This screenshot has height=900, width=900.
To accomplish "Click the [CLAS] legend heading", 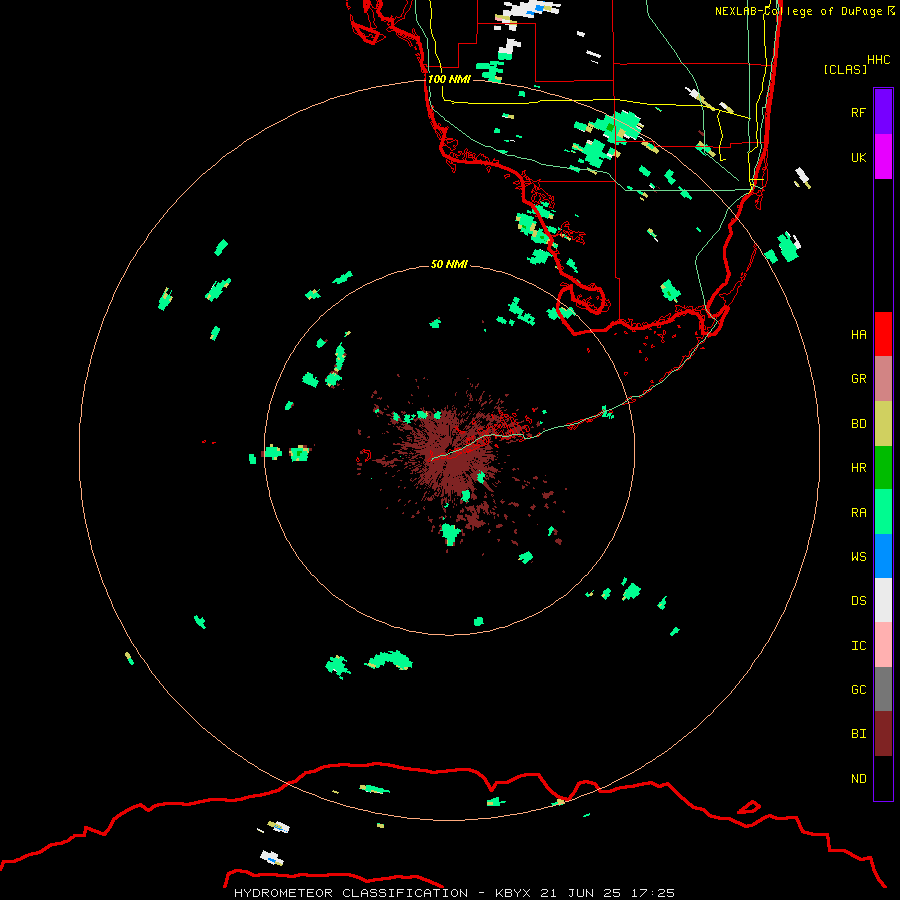I will pyautogui.click(x=845, y=69).
